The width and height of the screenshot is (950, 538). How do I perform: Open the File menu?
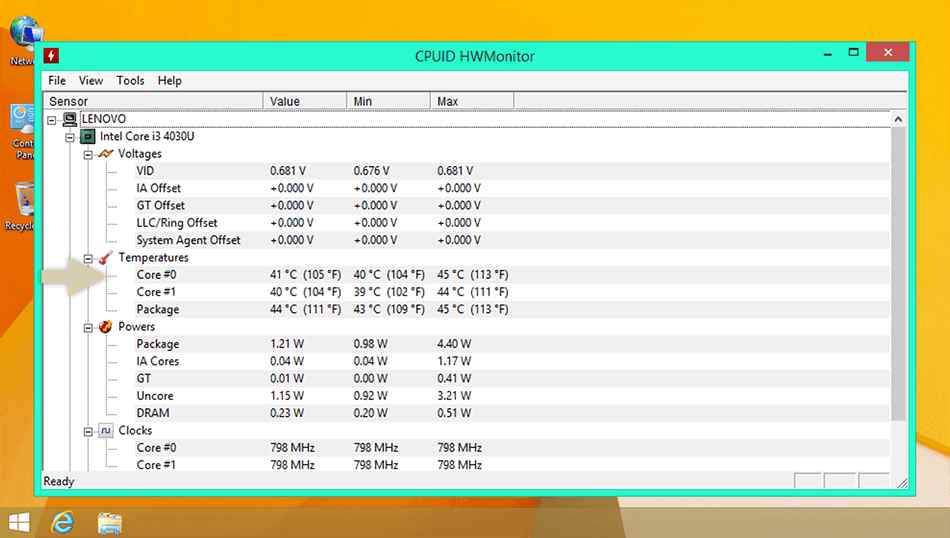[57, 81]
